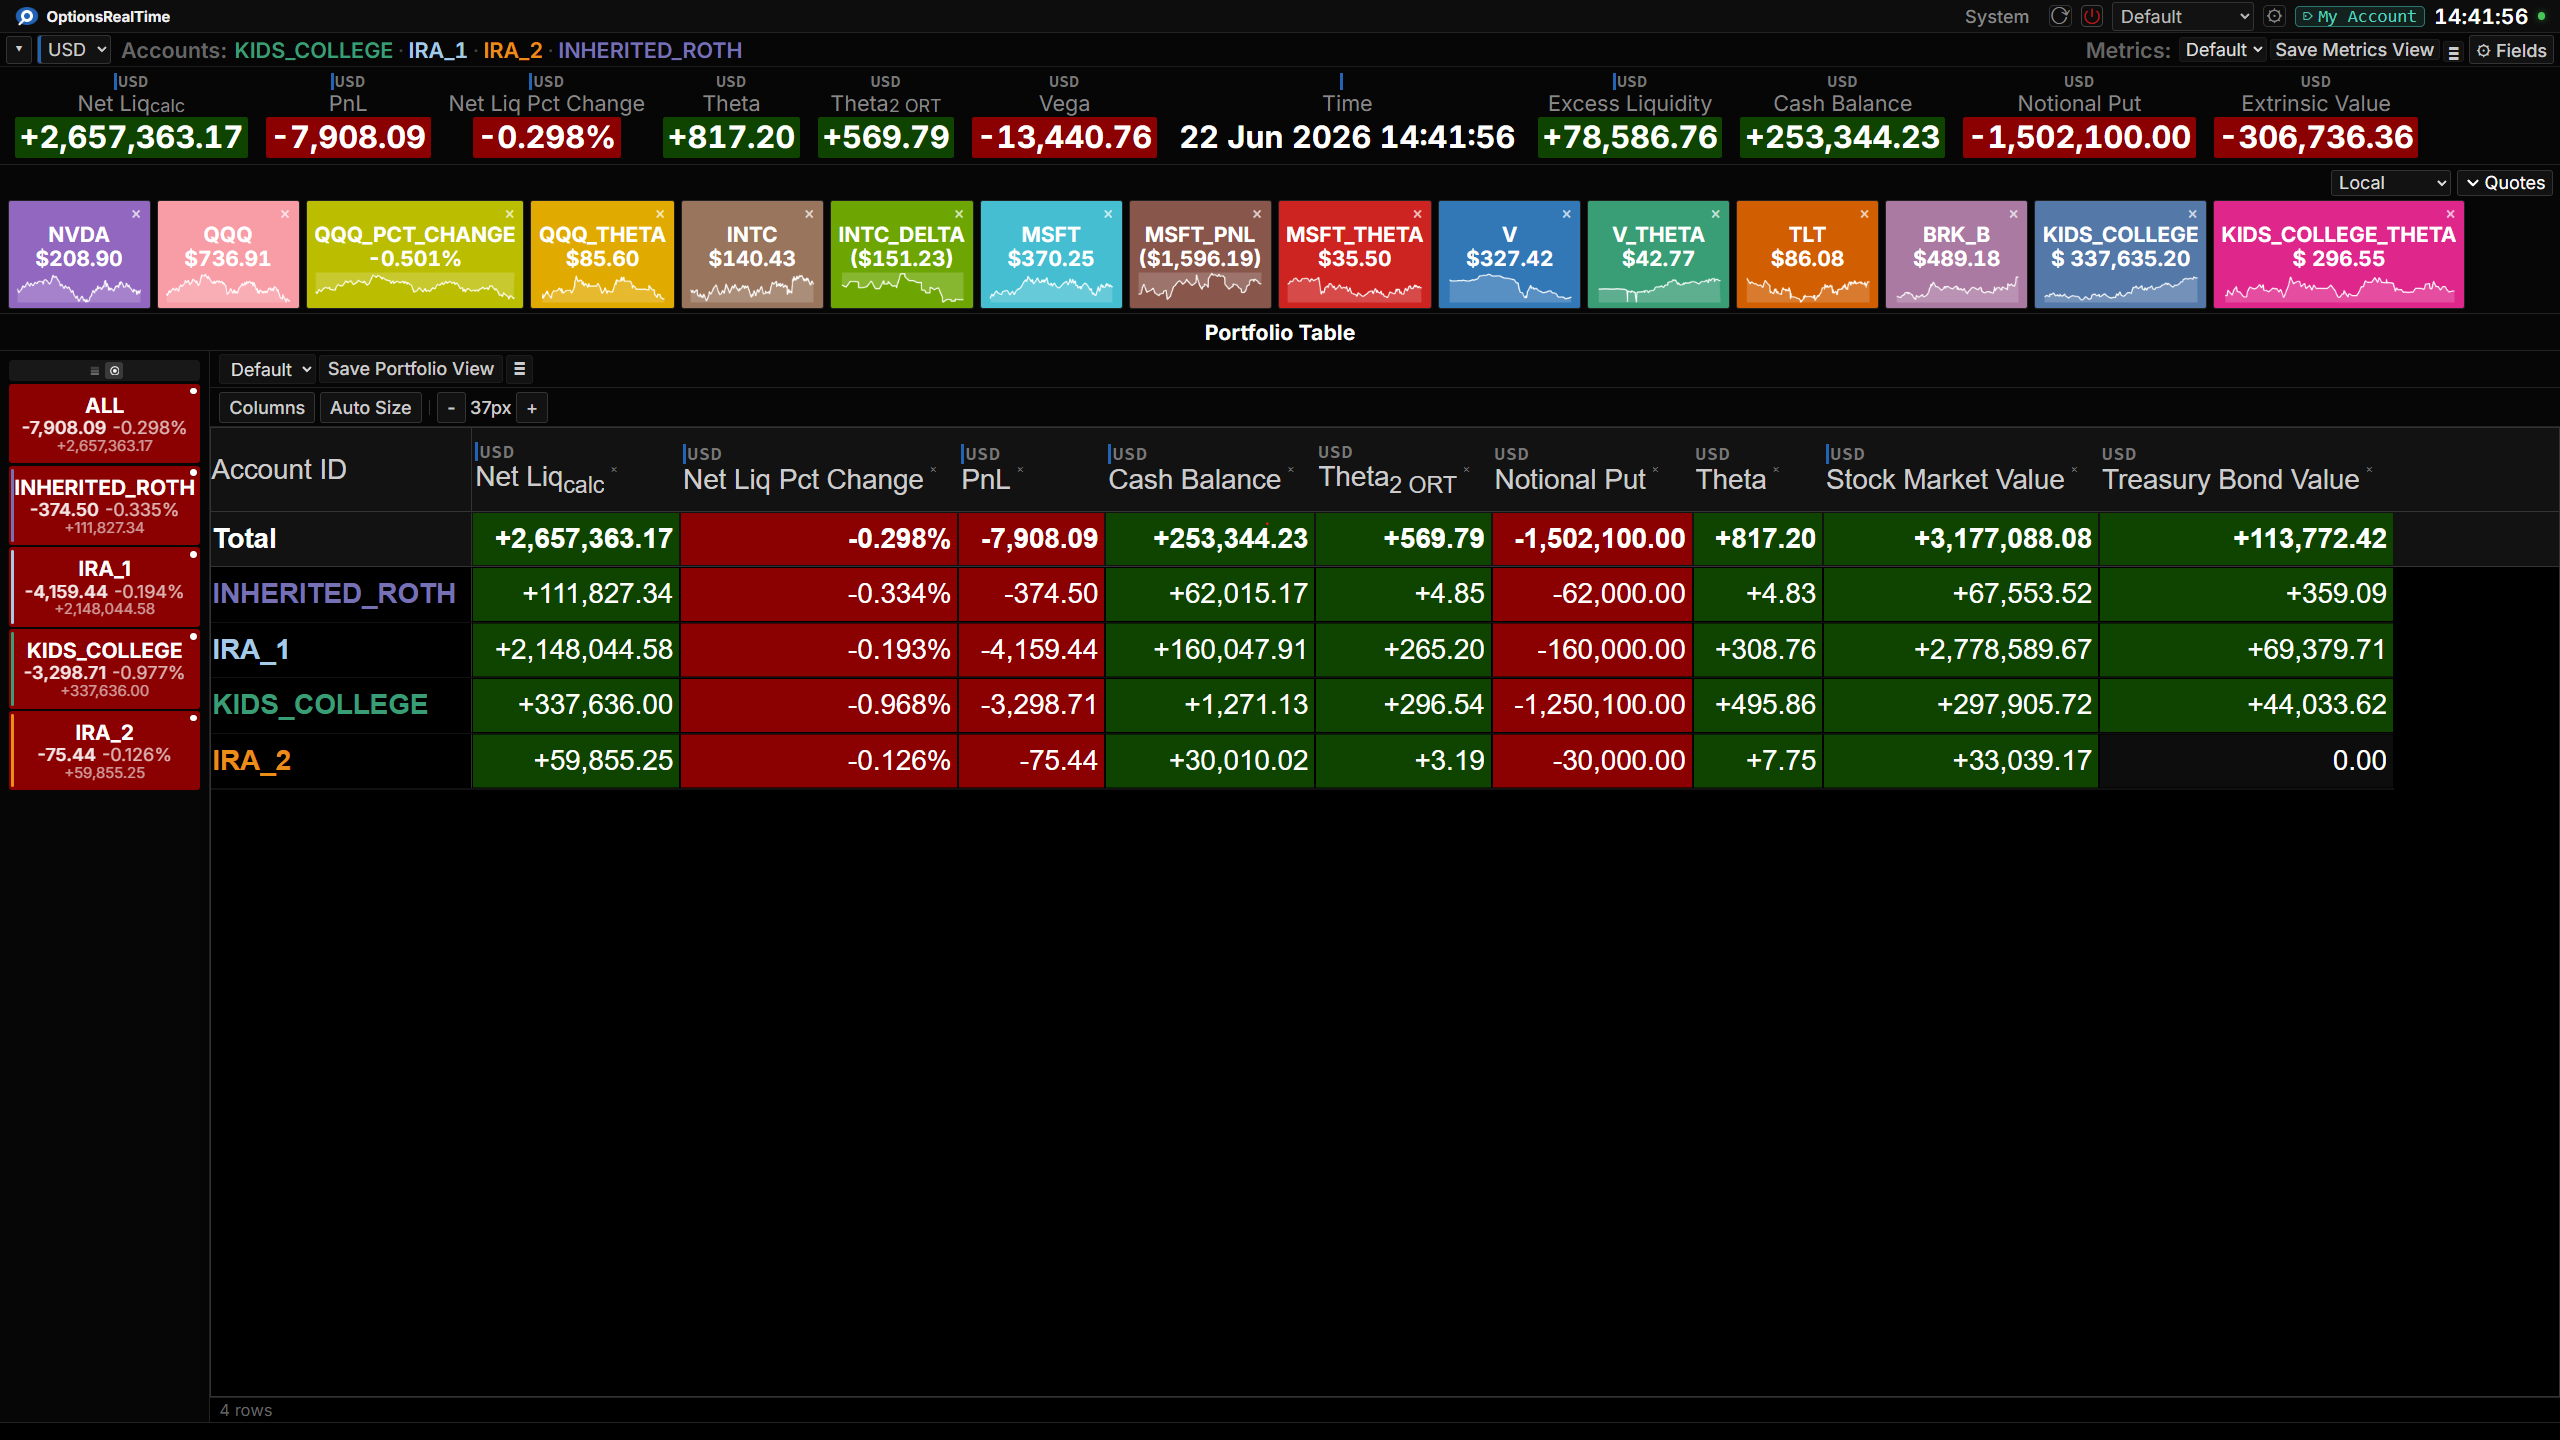This screenshot has height=1440, width=2560.
Task: Toggle the ALL accounts card
Action: (x=104, y=424)
